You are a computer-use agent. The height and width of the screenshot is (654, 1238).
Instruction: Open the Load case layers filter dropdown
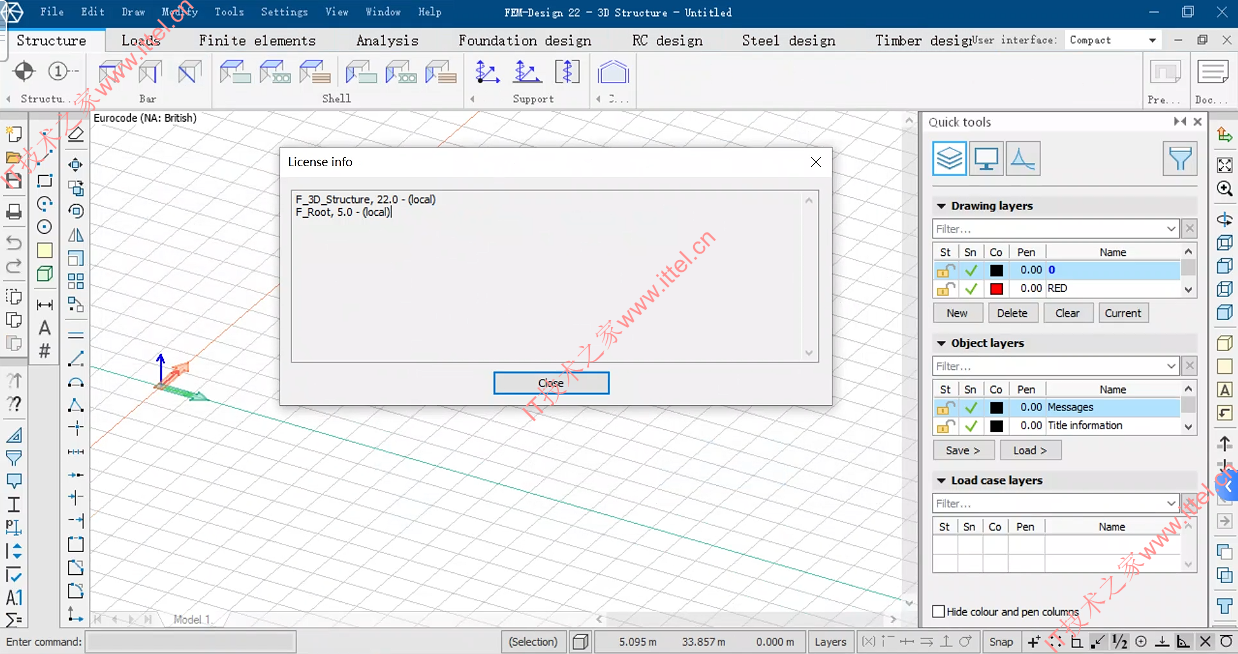click(x=1171, y=503)
